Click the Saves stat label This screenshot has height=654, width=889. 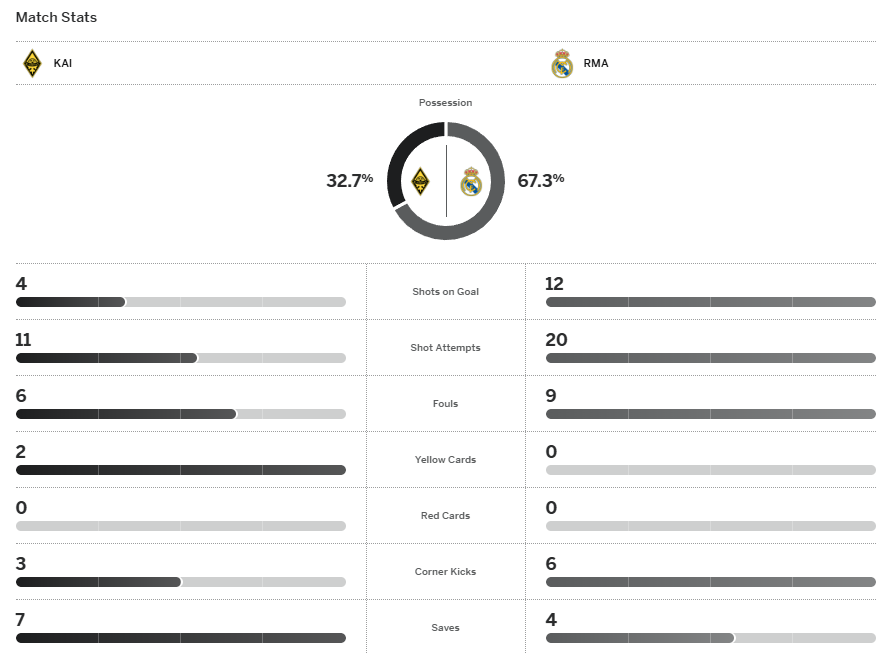click(446, 628)
